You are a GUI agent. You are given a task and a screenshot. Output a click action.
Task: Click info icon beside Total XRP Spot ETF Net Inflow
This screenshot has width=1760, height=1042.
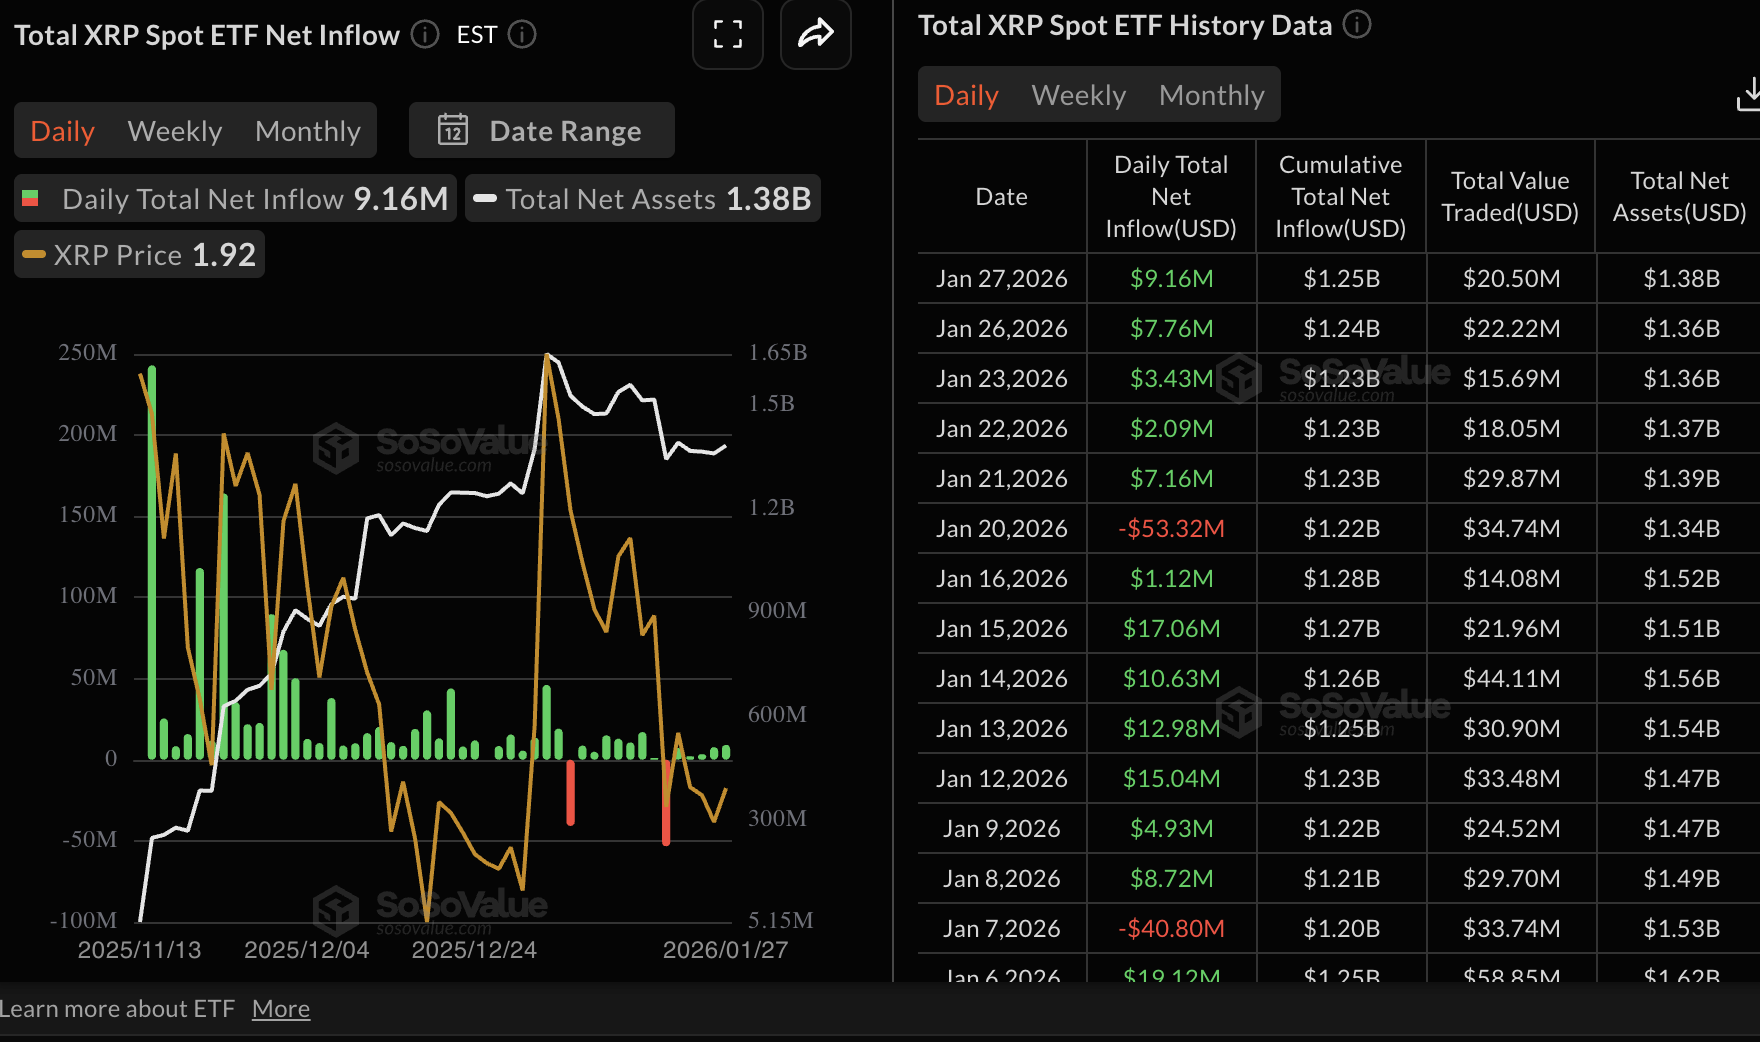(425, 35)
